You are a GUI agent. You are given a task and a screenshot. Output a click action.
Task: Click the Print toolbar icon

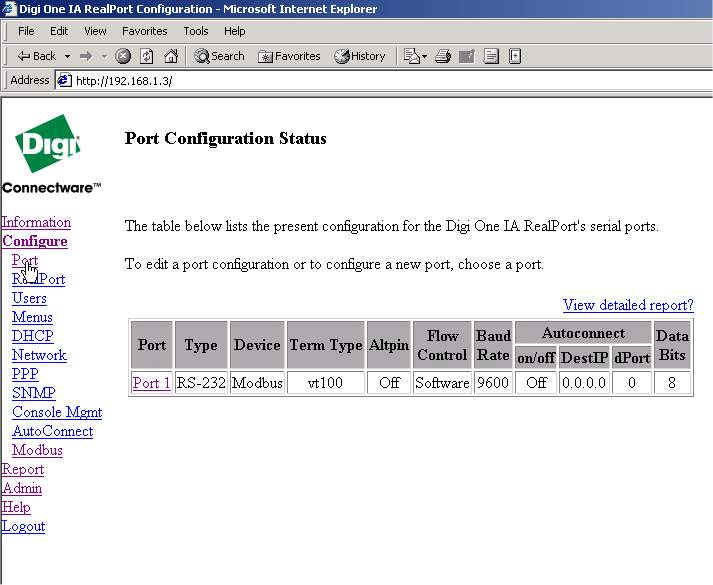443,56
